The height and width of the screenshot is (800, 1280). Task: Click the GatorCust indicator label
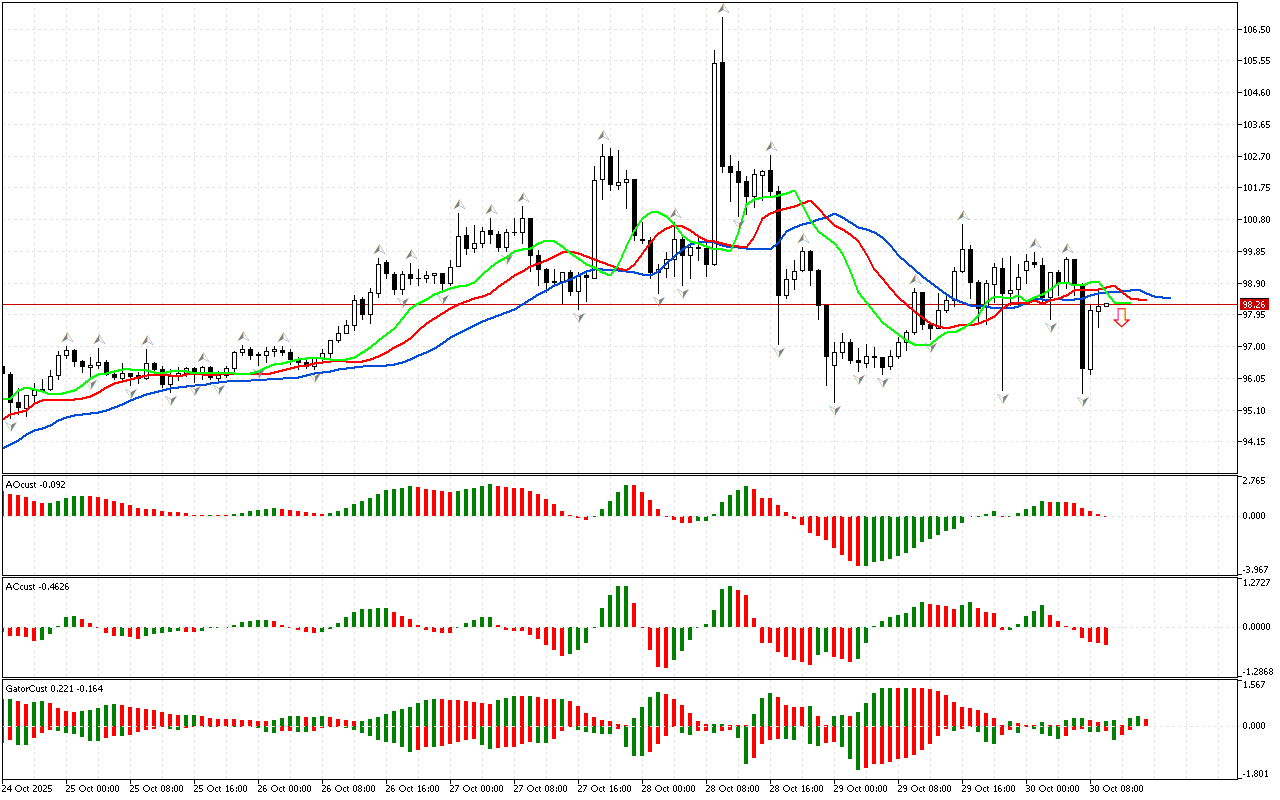pos(53,688)
